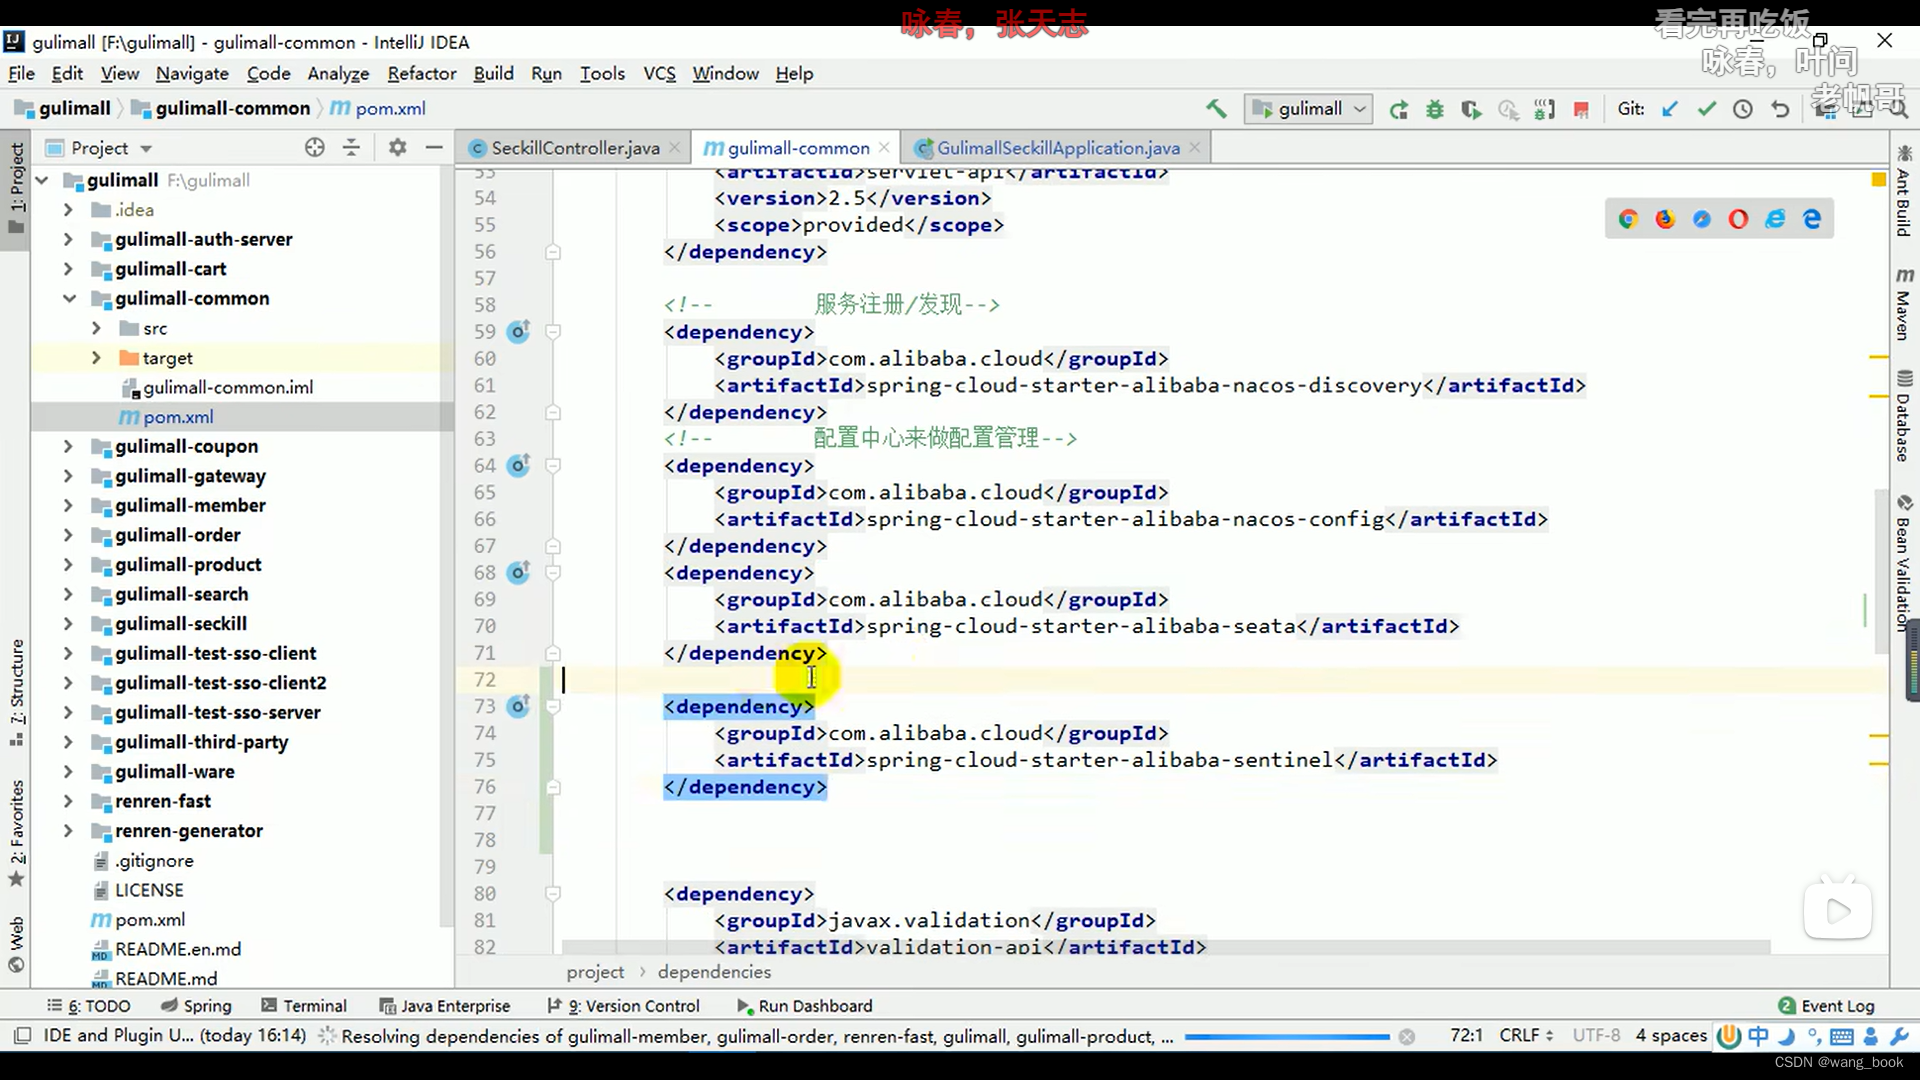Open pom.xml preview in Safari browser icon

[x=1702, y=219]
